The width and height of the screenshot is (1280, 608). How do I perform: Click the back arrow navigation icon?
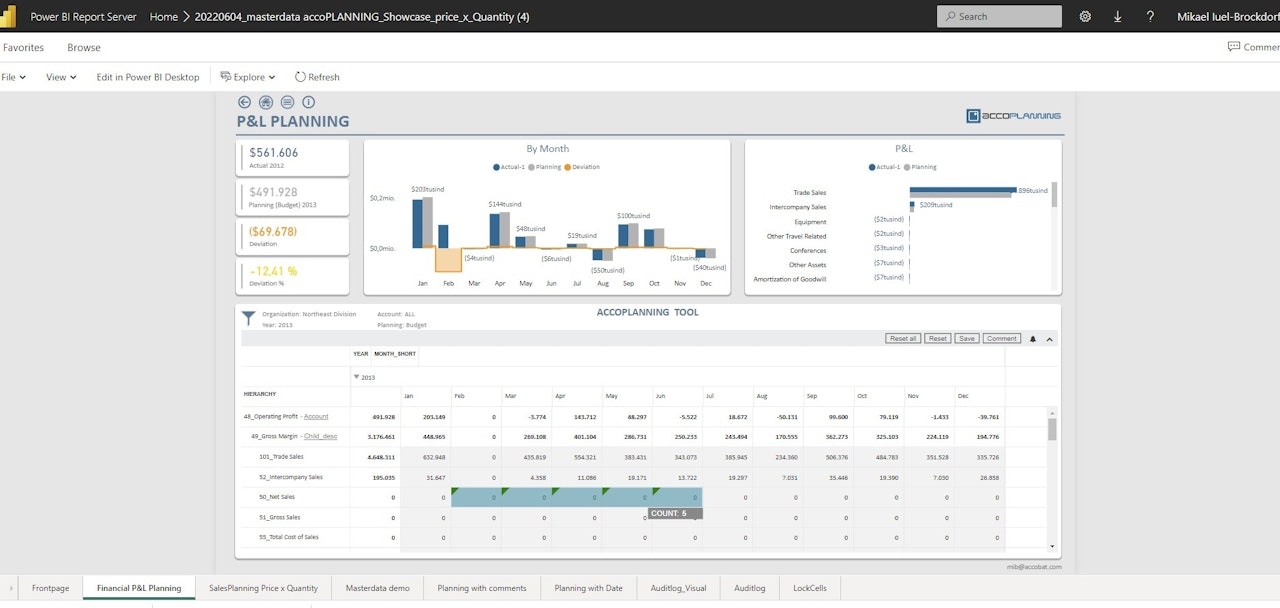pyautogui.click(x=244, y=102)
